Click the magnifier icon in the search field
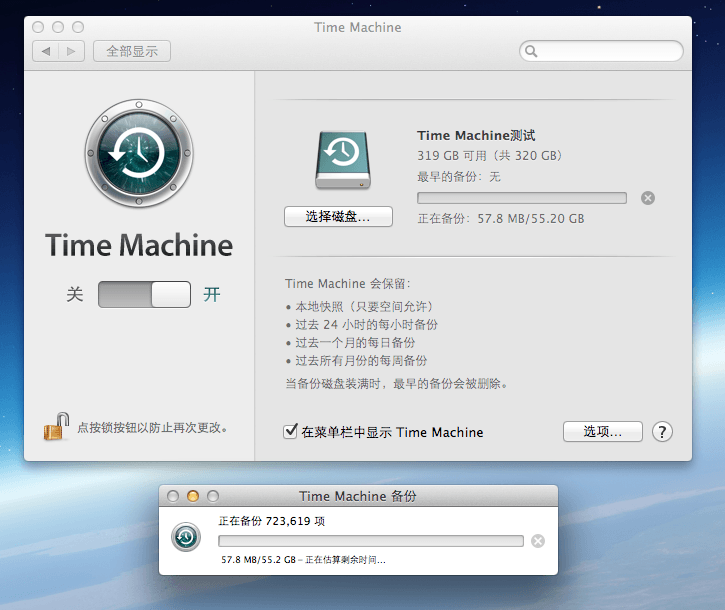The image size is (725, 610). 531,51
